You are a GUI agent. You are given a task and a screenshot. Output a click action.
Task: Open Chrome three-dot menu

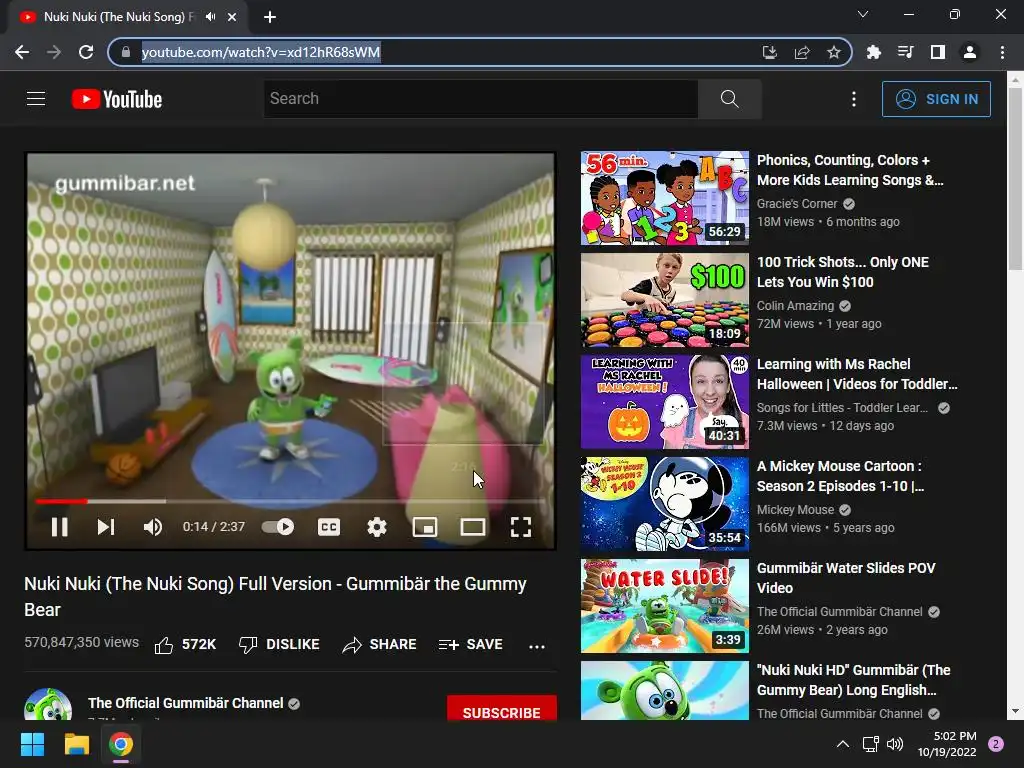[1002, 52]
